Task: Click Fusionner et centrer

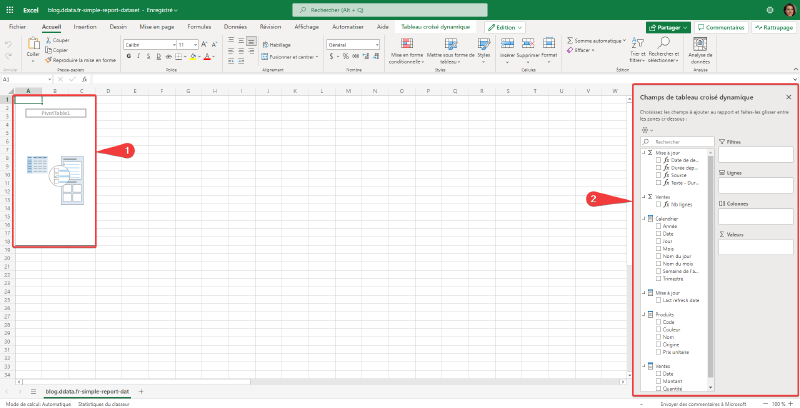Action: click(x=289, y=57)
